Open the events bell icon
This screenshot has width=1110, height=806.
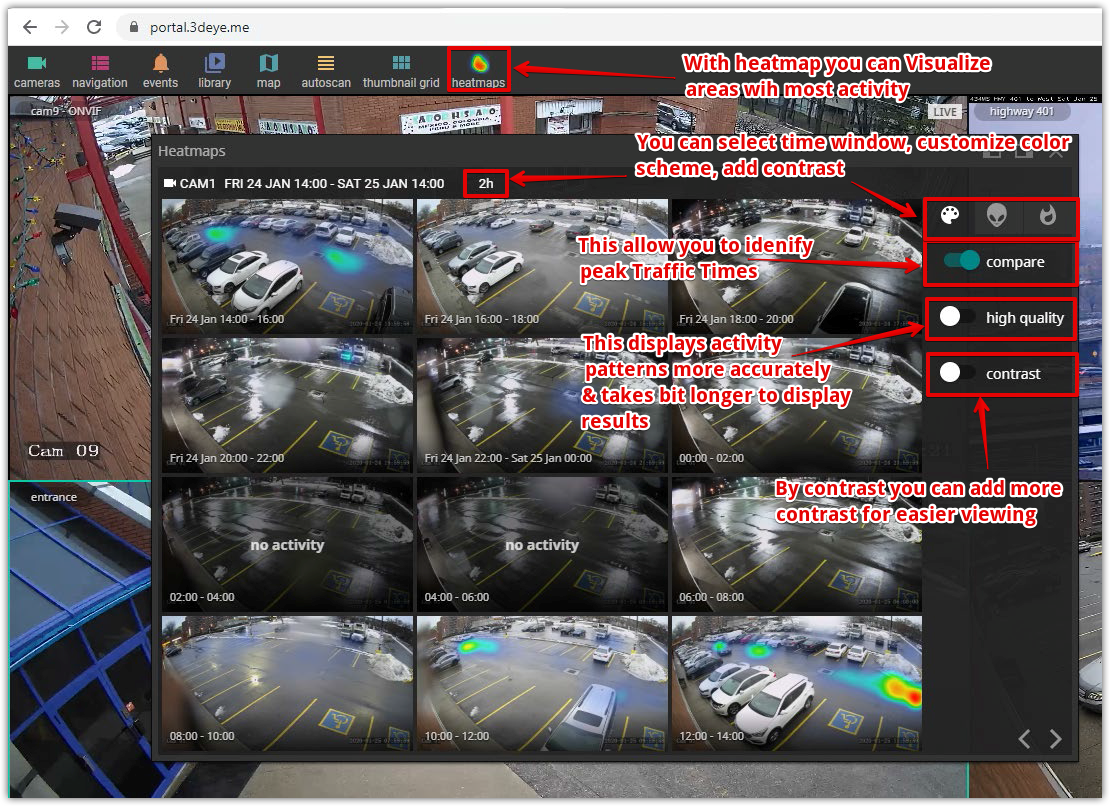[160, 70]
